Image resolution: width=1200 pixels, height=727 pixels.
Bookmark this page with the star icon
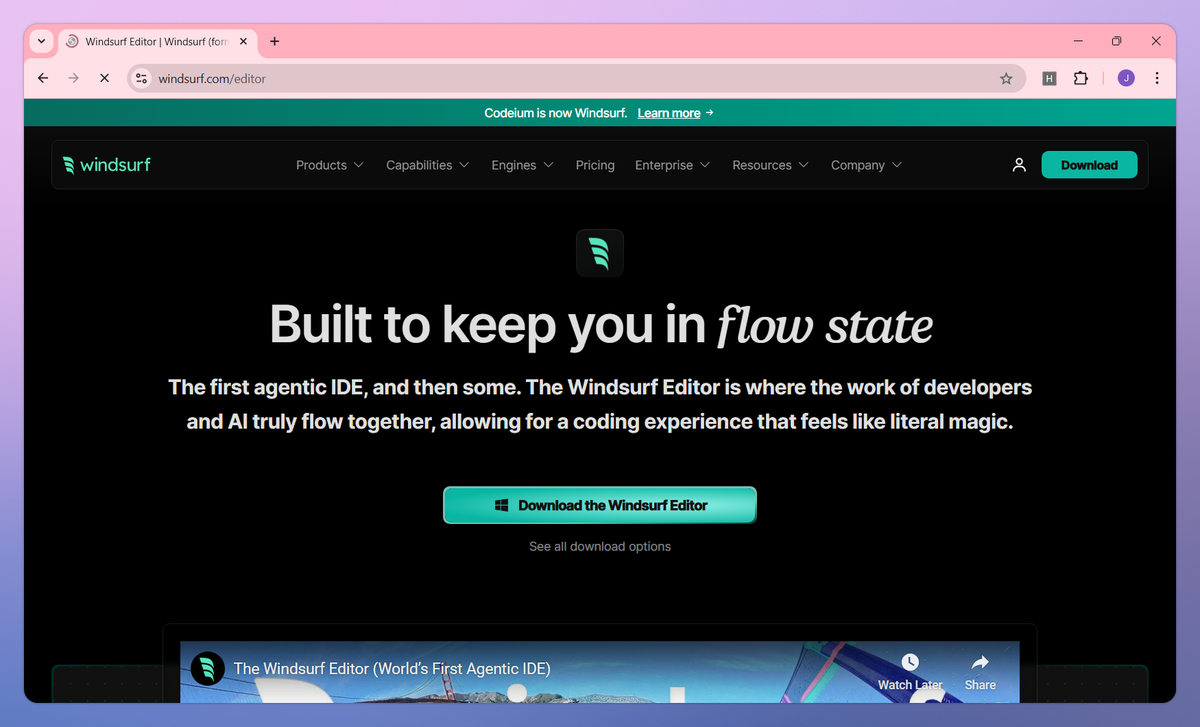(1006, 78)
